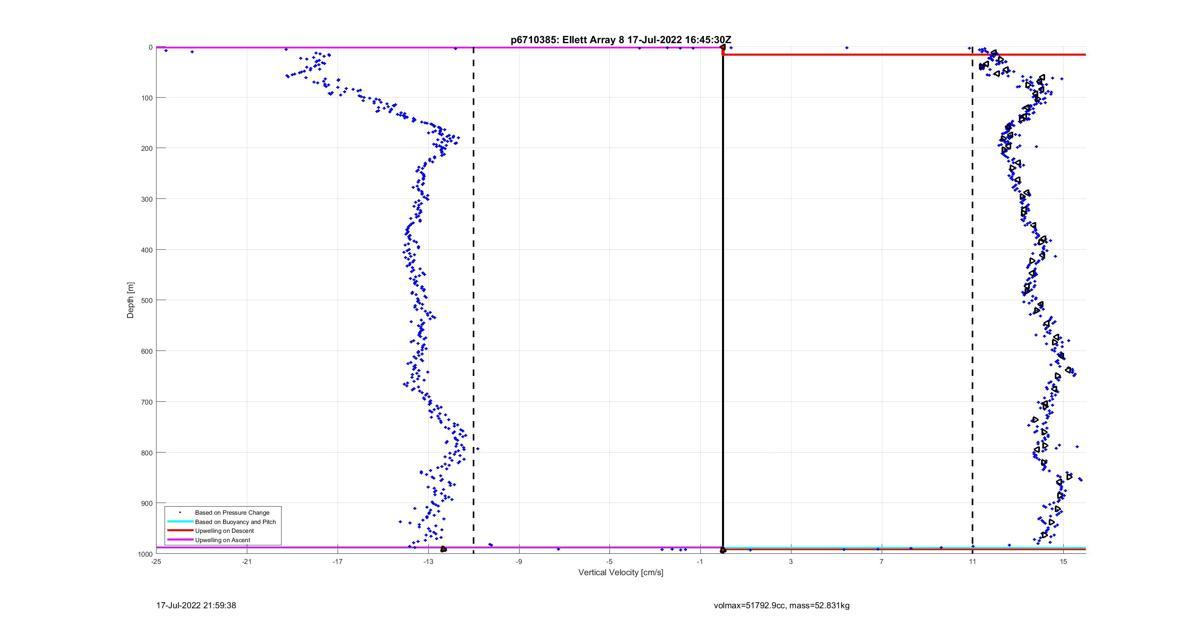Click the timestamp '17-Jul-2022 21:59:38'

click(196, 605)
